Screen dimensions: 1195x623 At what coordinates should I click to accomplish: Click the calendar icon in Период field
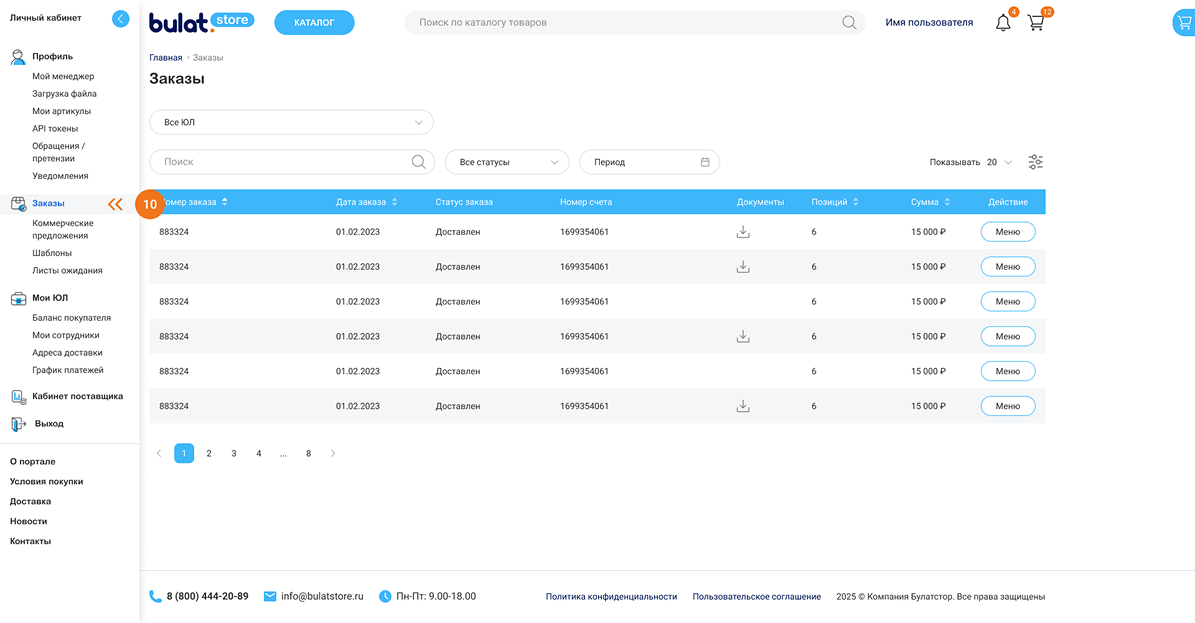click(705, 162)
